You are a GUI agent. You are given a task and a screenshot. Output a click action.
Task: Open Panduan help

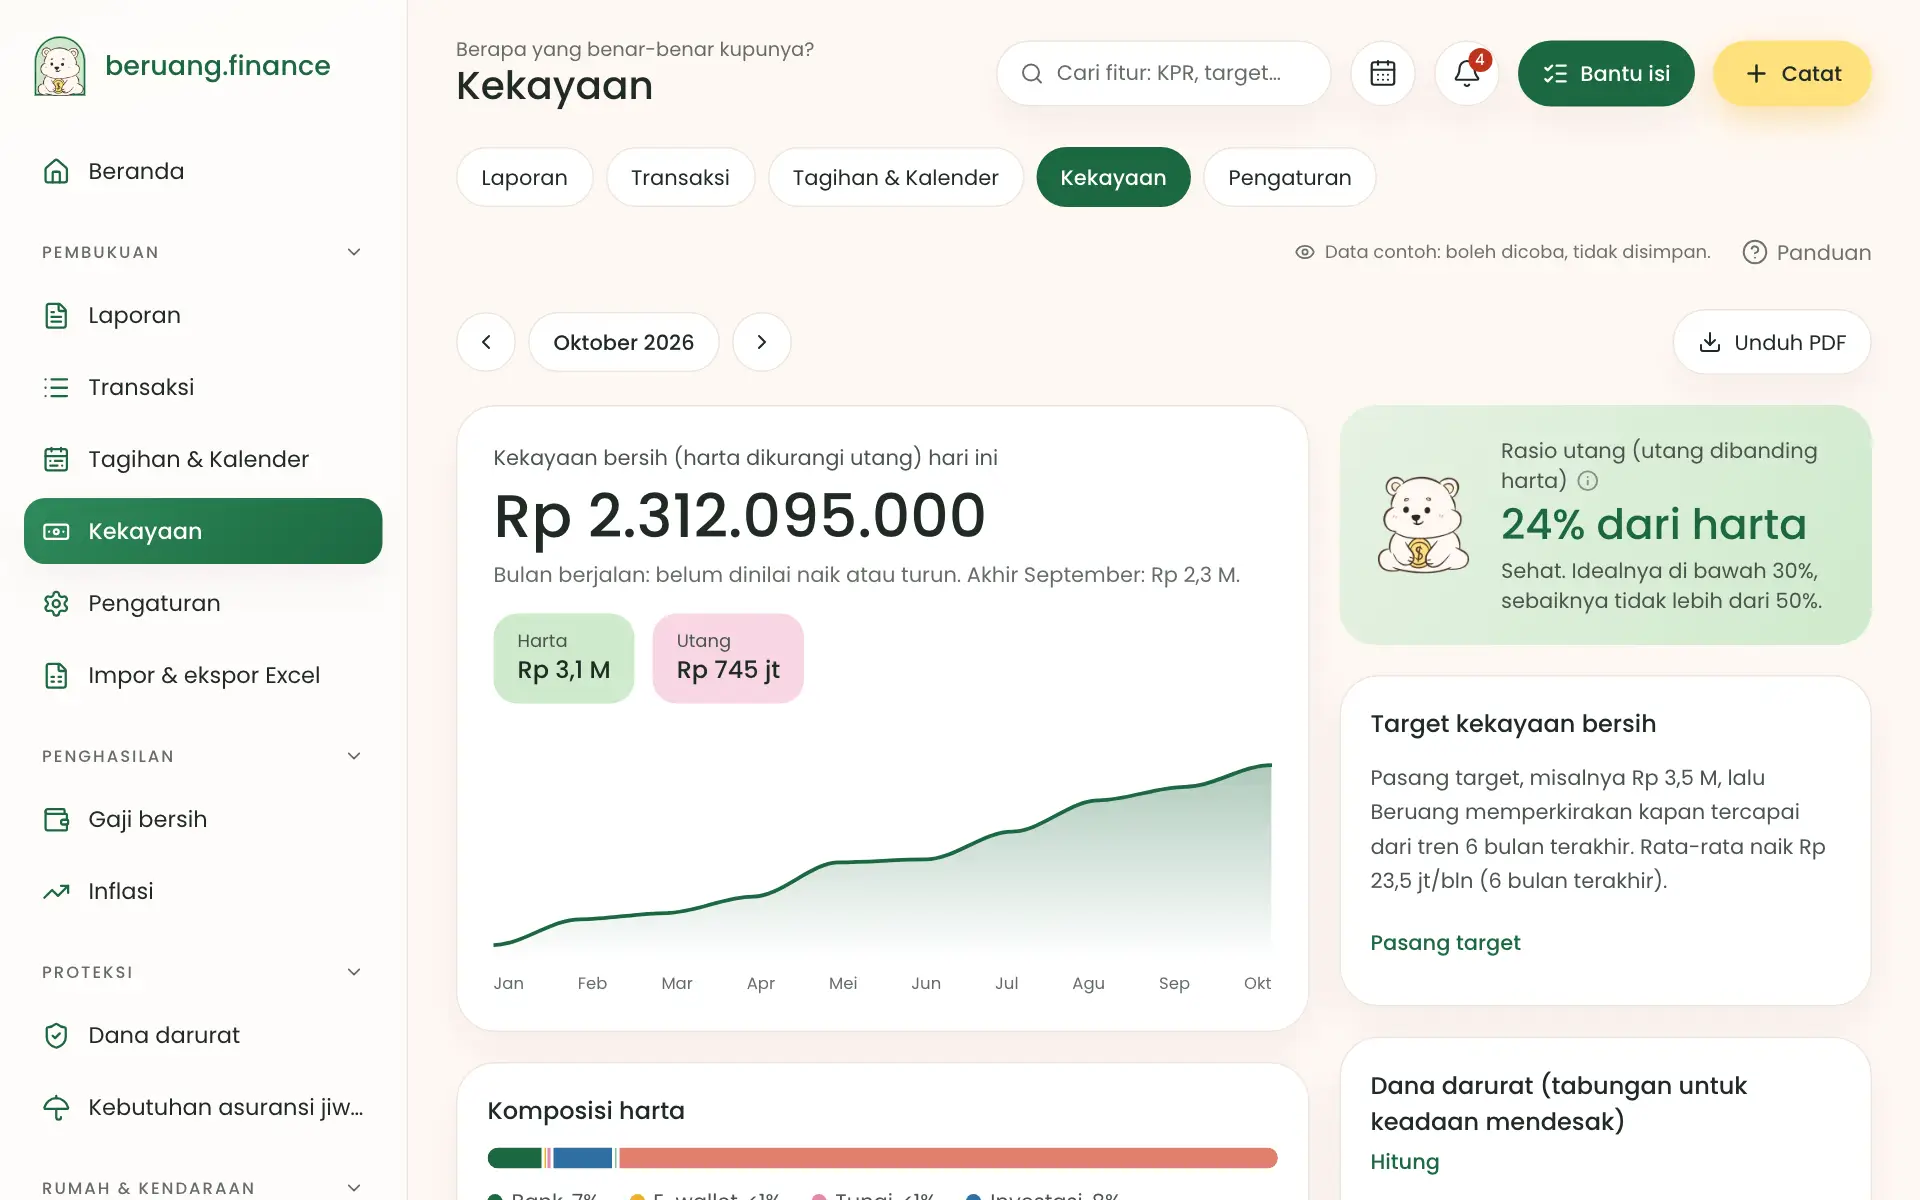click(x=1806, y=252)
